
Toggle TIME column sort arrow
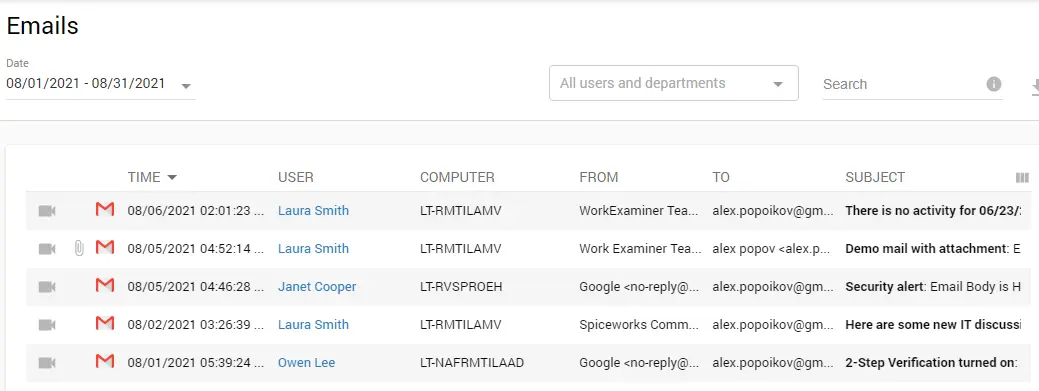click(172, 178)
